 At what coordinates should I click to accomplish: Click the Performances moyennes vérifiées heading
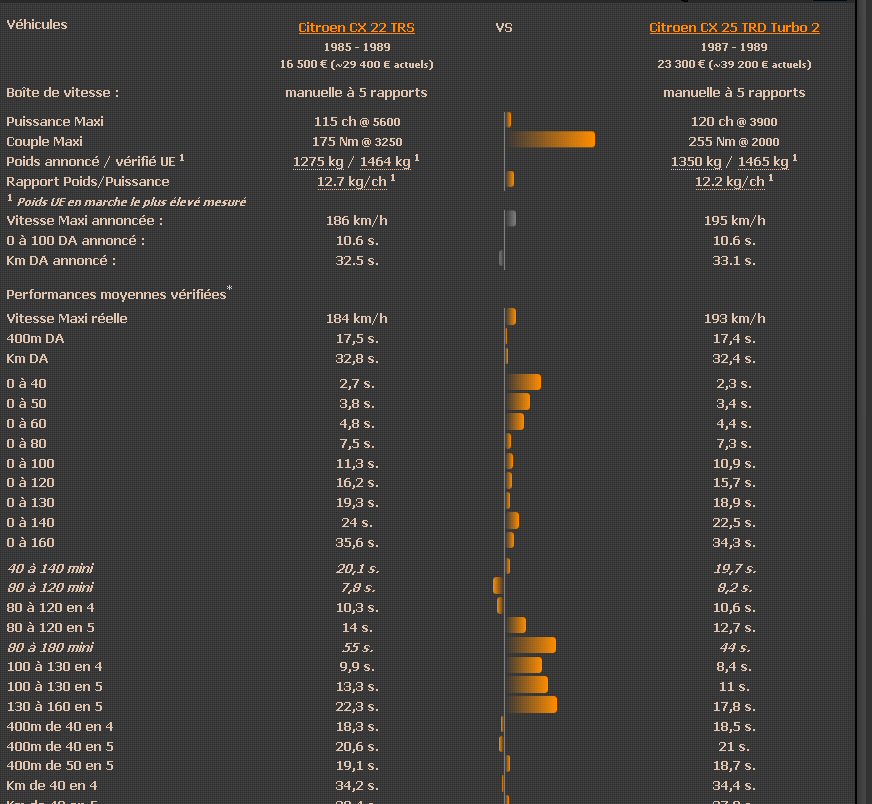pyautogui.click(x=117, y=295)
